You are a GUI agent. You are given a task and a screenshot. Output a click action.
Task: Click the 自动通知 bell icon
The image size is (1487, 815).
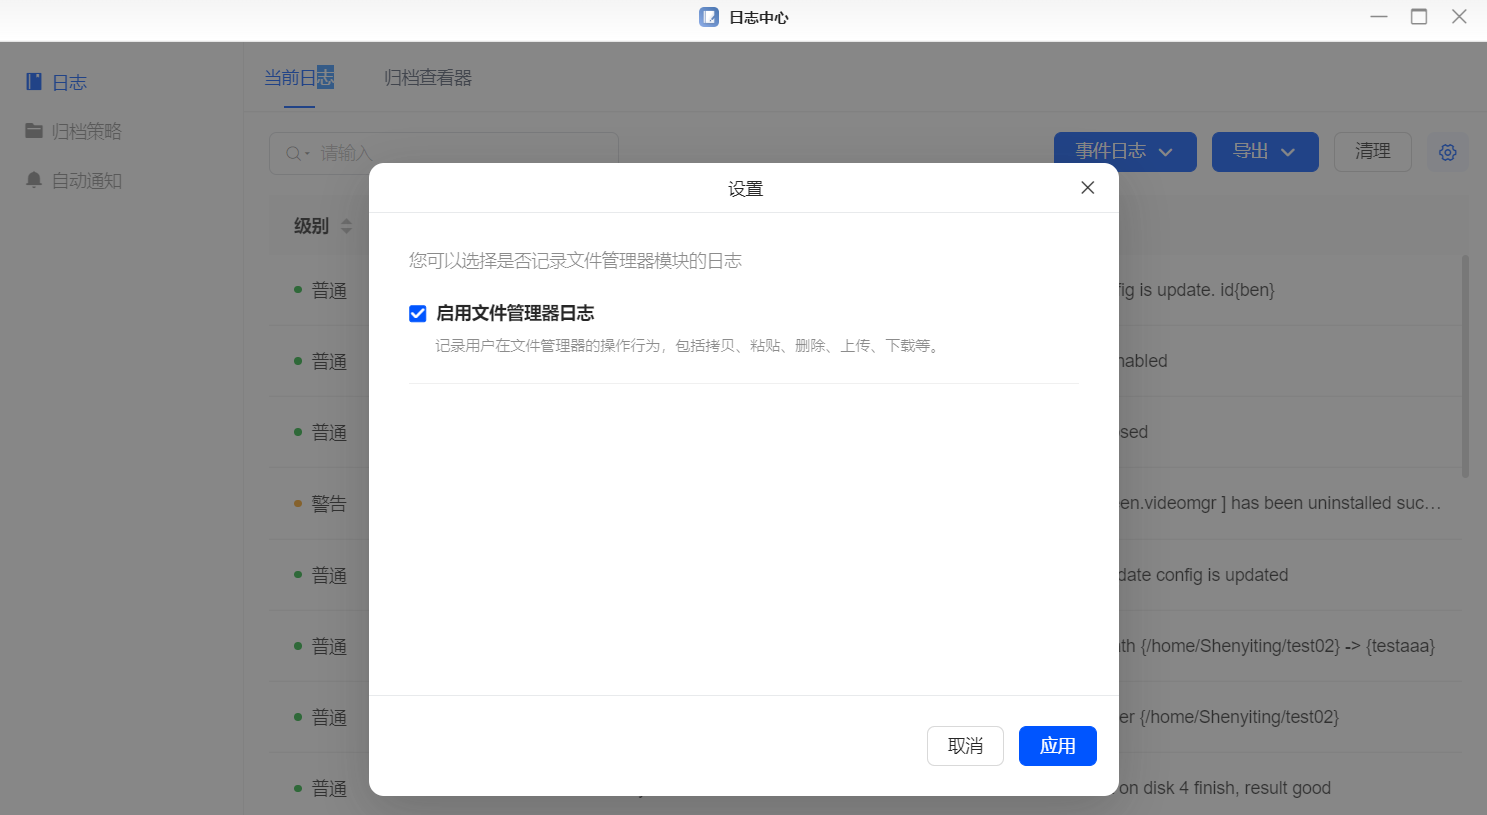(34, 180)
